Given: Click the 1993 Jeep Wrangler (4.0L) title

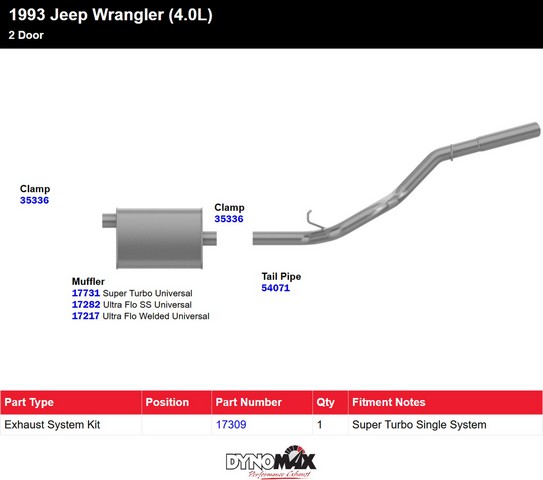Looking at the screenshot, I should (x=110, y=15).
